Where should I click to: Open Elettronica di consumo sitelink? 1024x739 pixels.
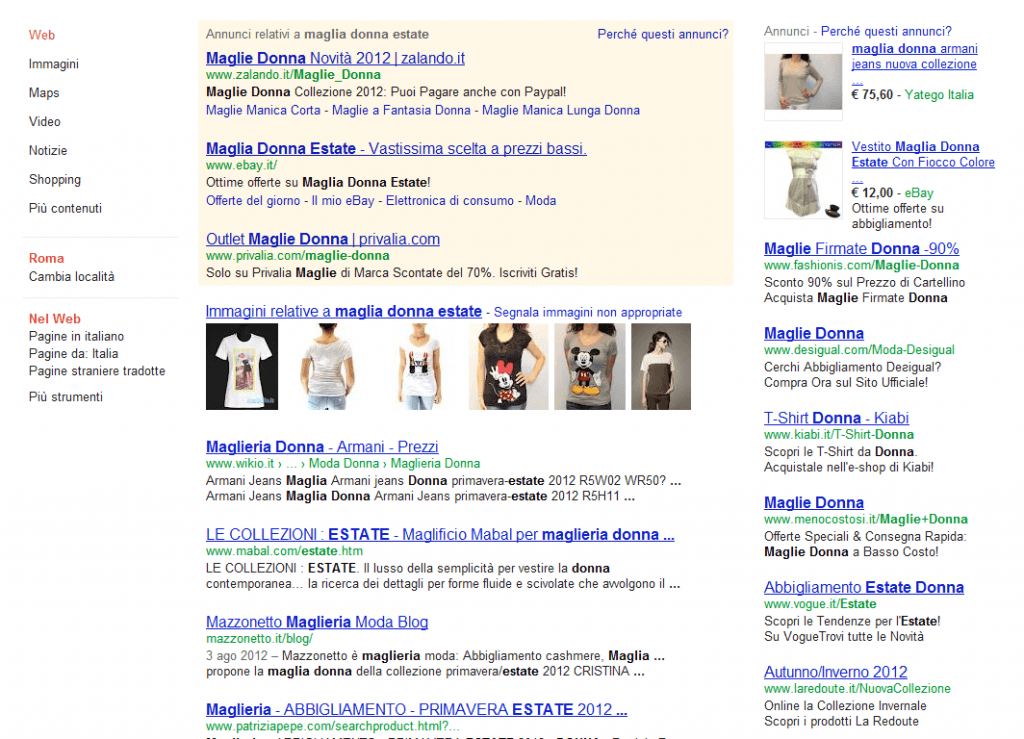pos(449,201)
